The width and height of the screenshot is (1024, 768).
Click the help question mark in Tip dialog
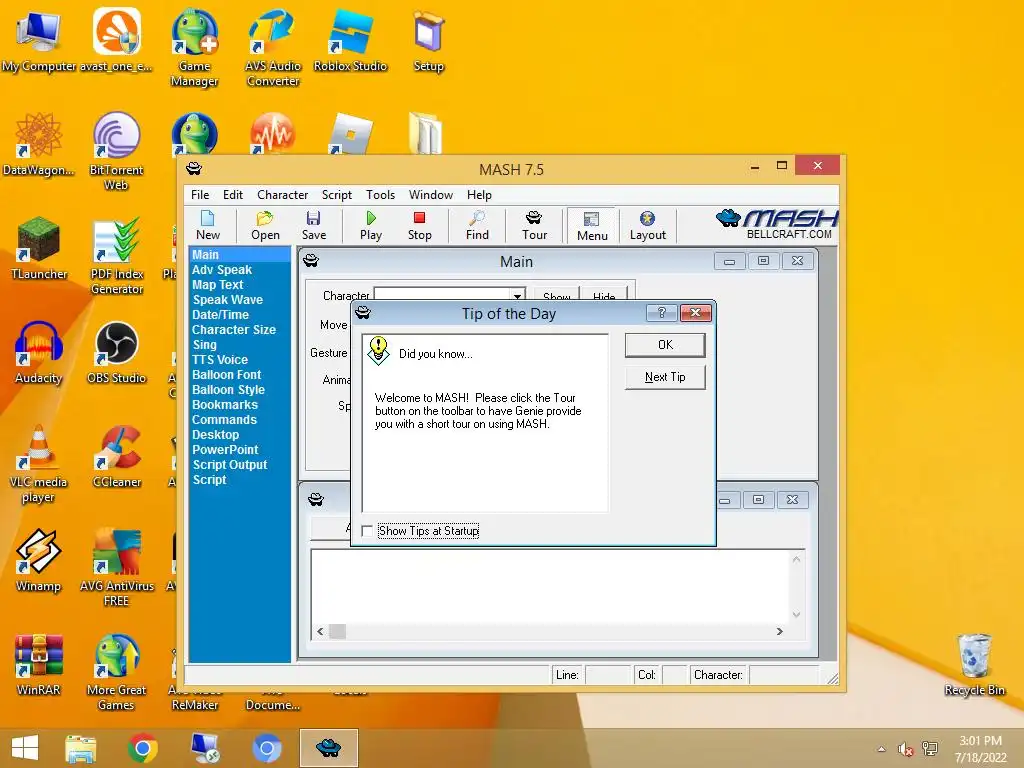[662, 313]
